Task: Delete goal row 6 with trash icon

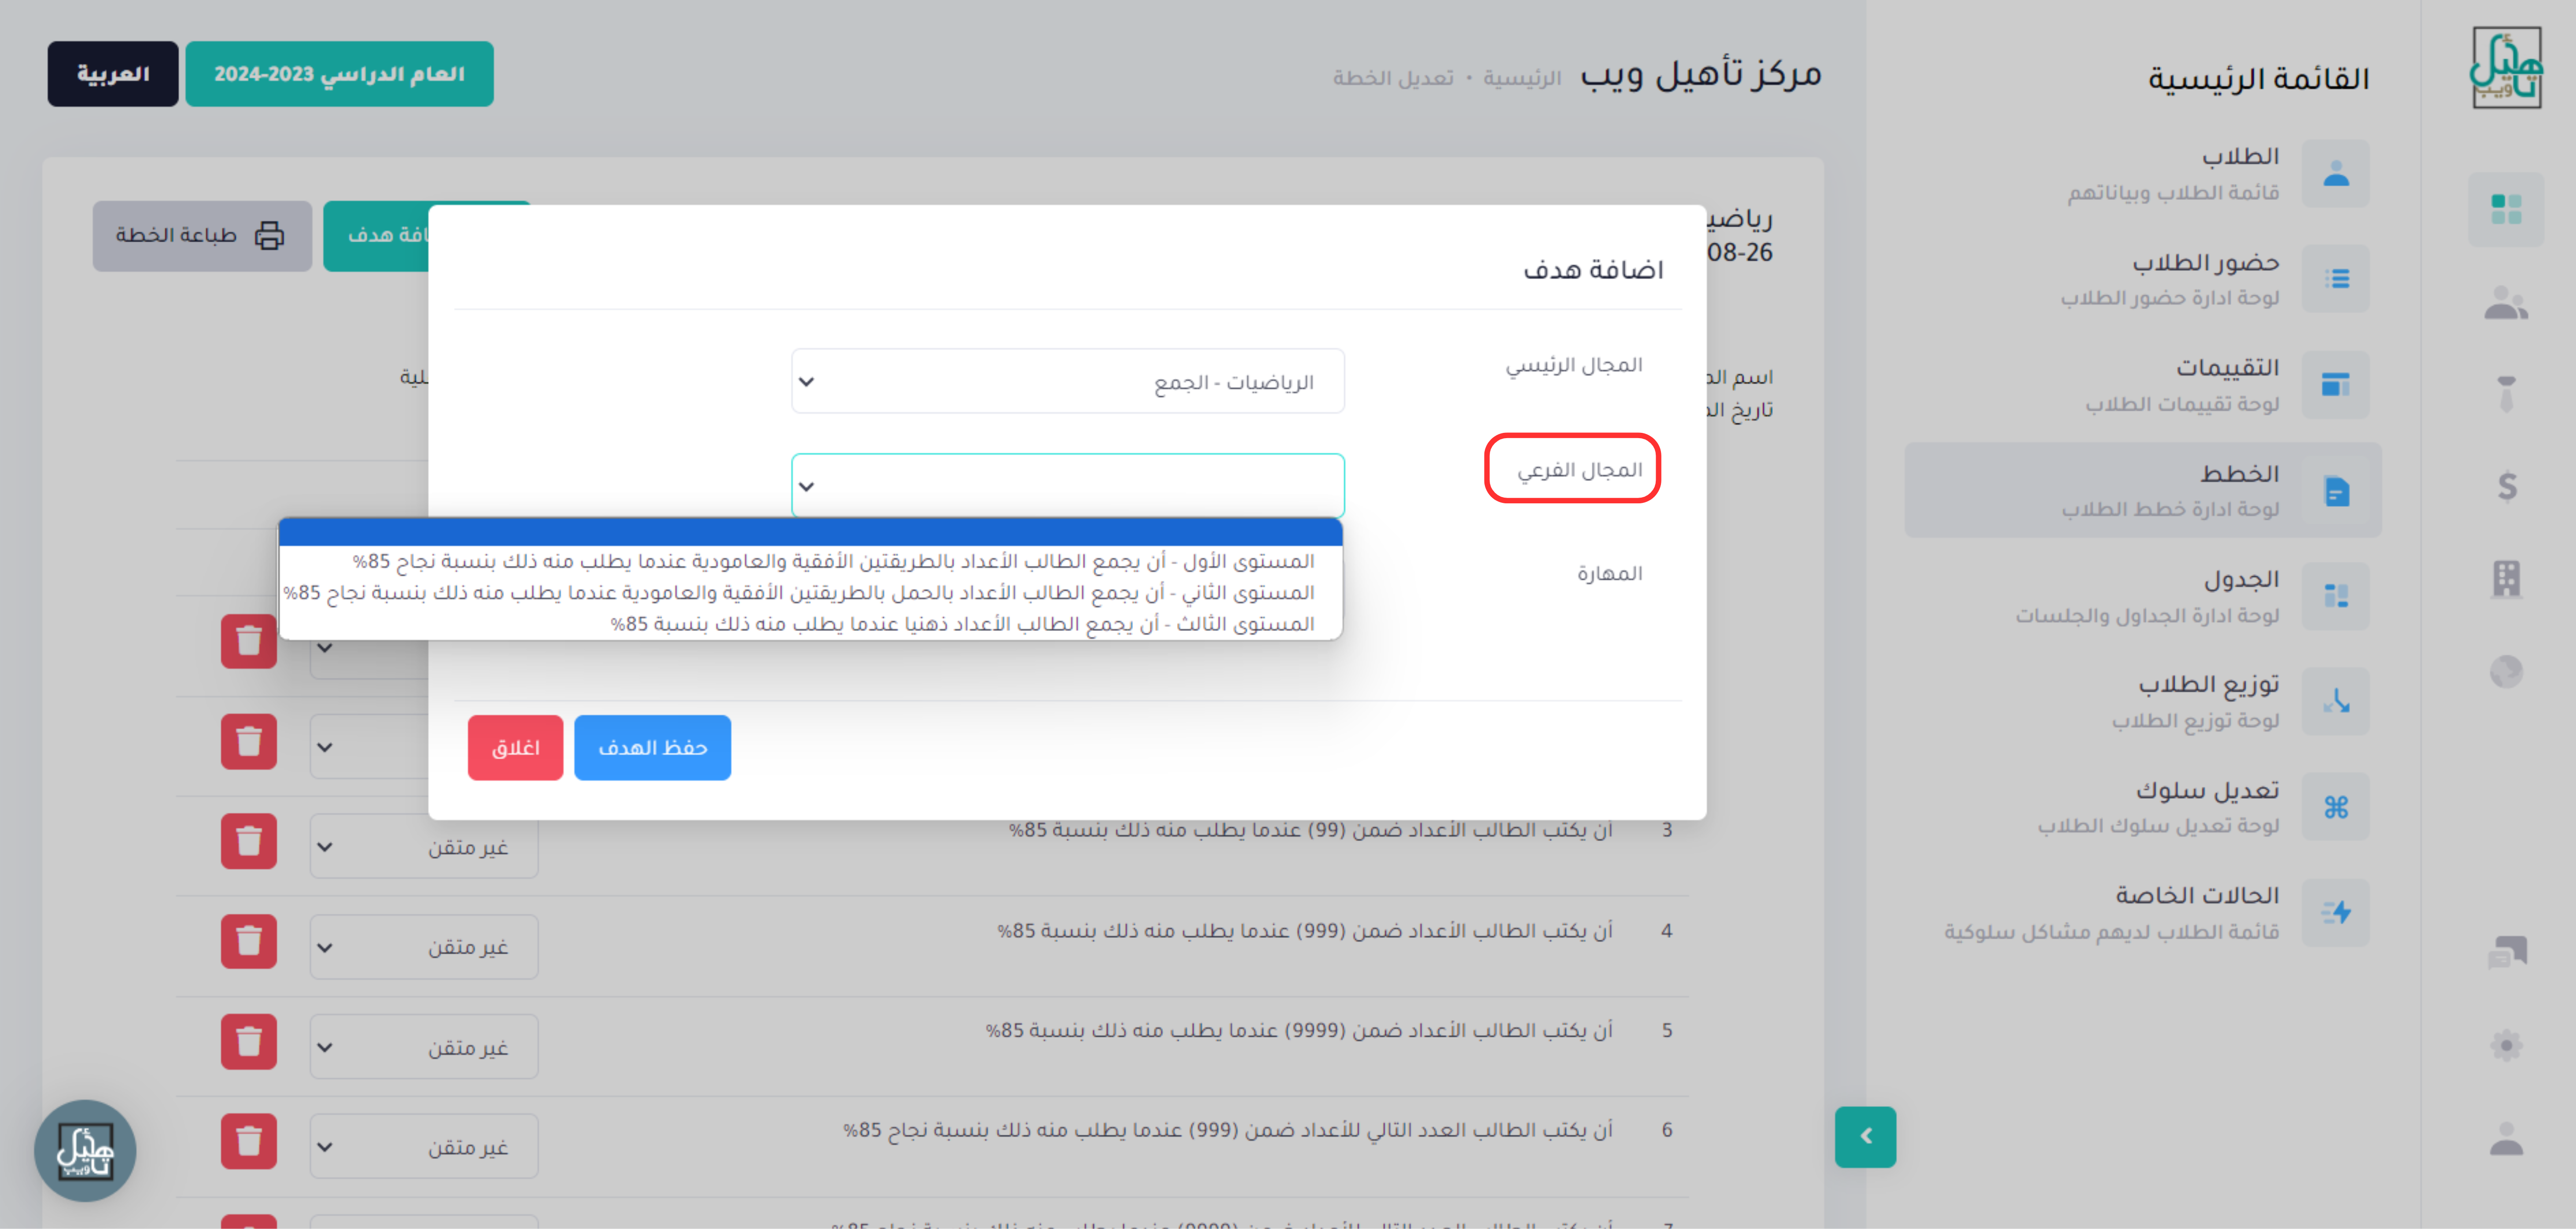Action: (249, 1141)
